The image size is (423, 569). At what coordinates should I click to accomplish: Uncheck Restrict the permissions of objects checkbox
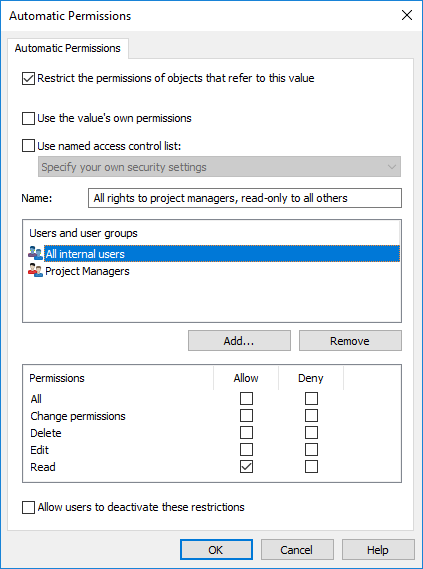(28, 78)
